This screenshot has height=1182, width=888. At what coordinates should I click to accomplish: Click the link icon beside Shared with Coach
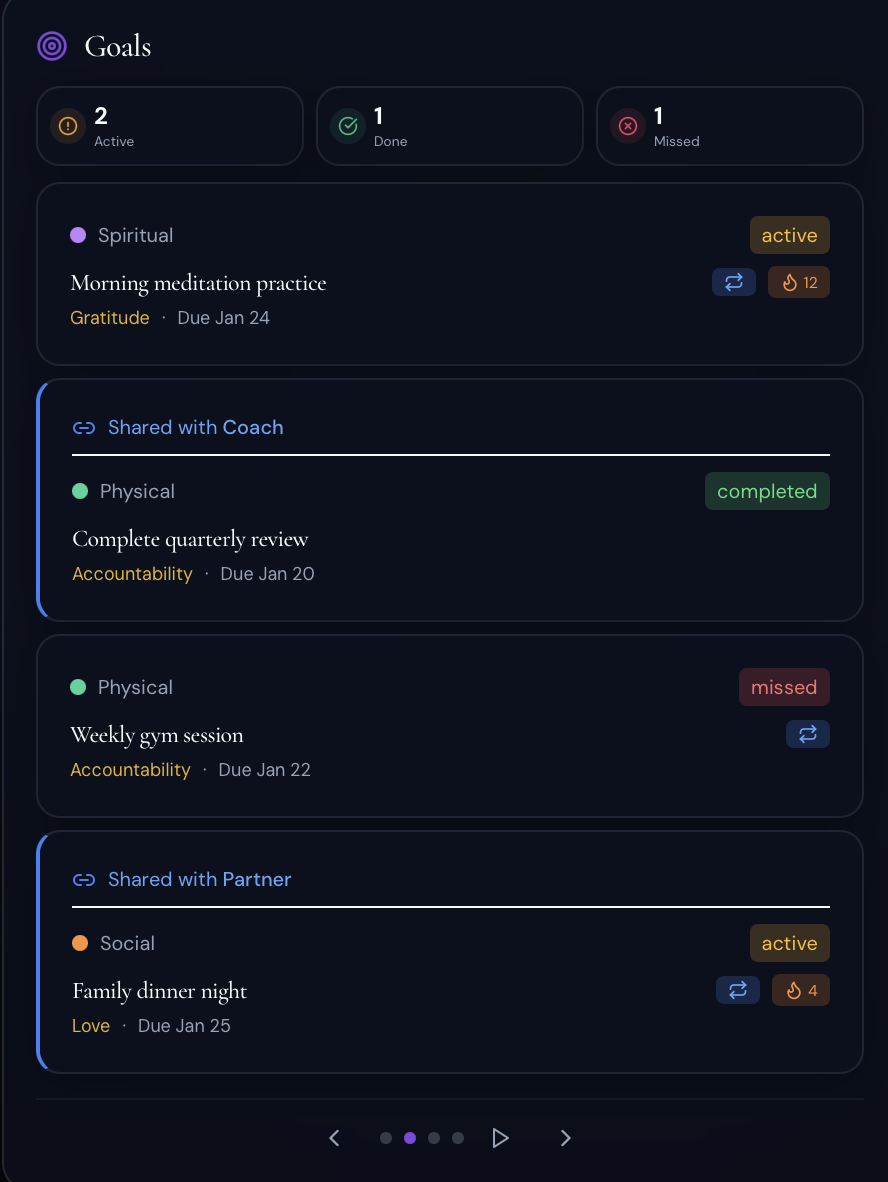pyautogui.click(x=84, y=428)
